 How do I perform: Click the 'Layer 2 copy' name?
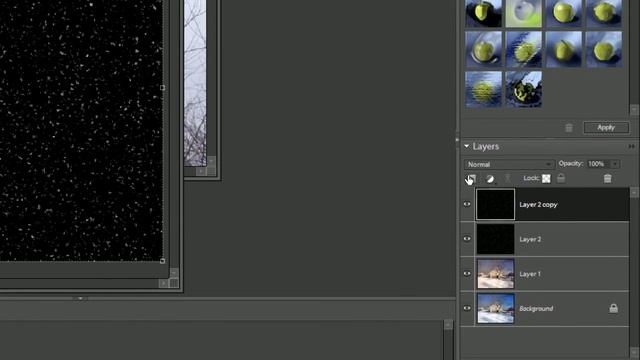(538, 204)
